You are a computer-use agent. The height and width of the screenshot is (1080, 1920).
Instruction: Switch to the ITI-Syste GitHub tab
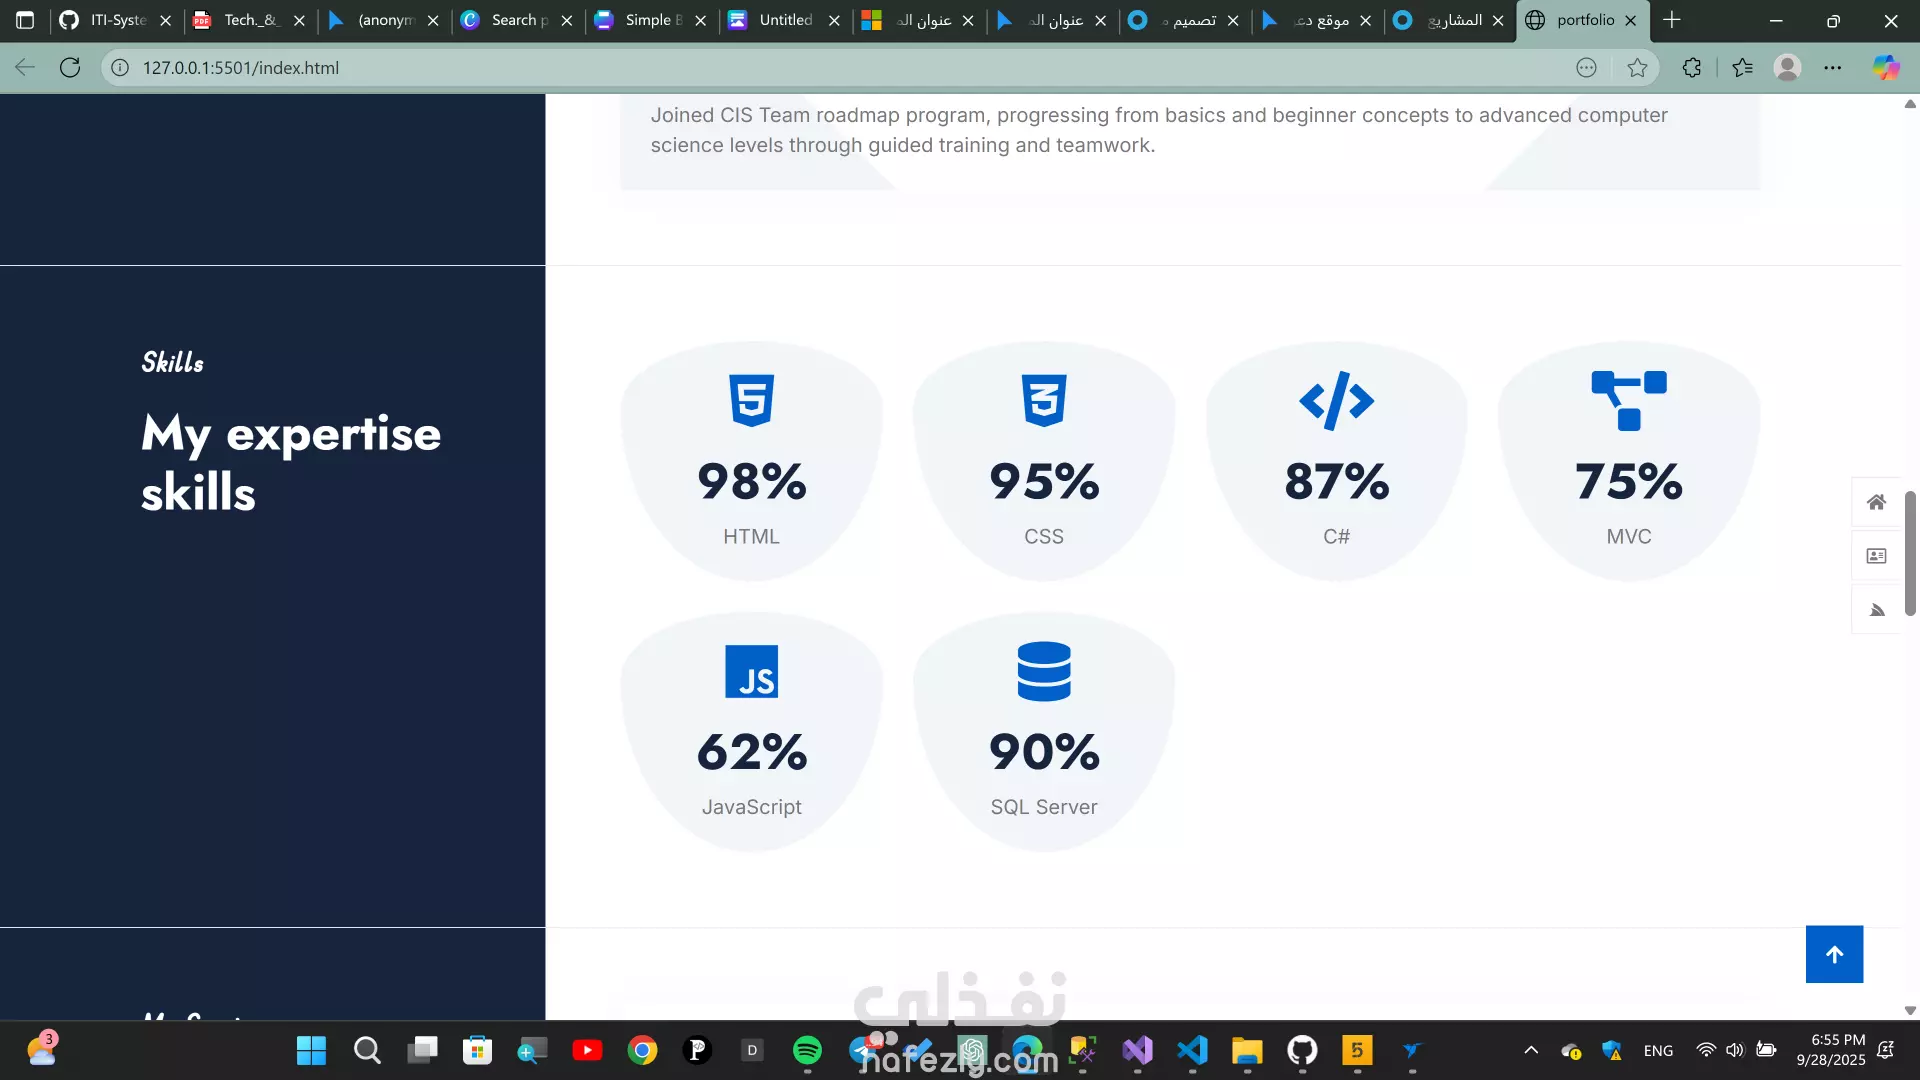click(x=115, y=20)
